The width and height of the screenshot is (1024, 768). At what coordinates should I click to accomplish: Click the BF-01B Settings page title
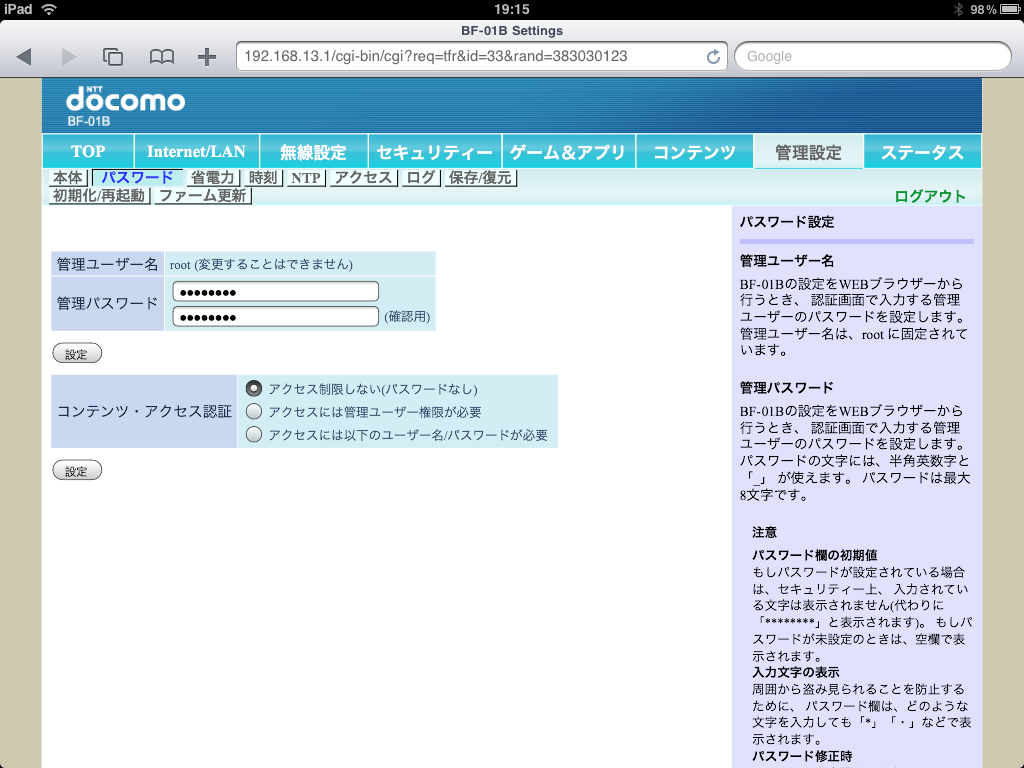512,31
